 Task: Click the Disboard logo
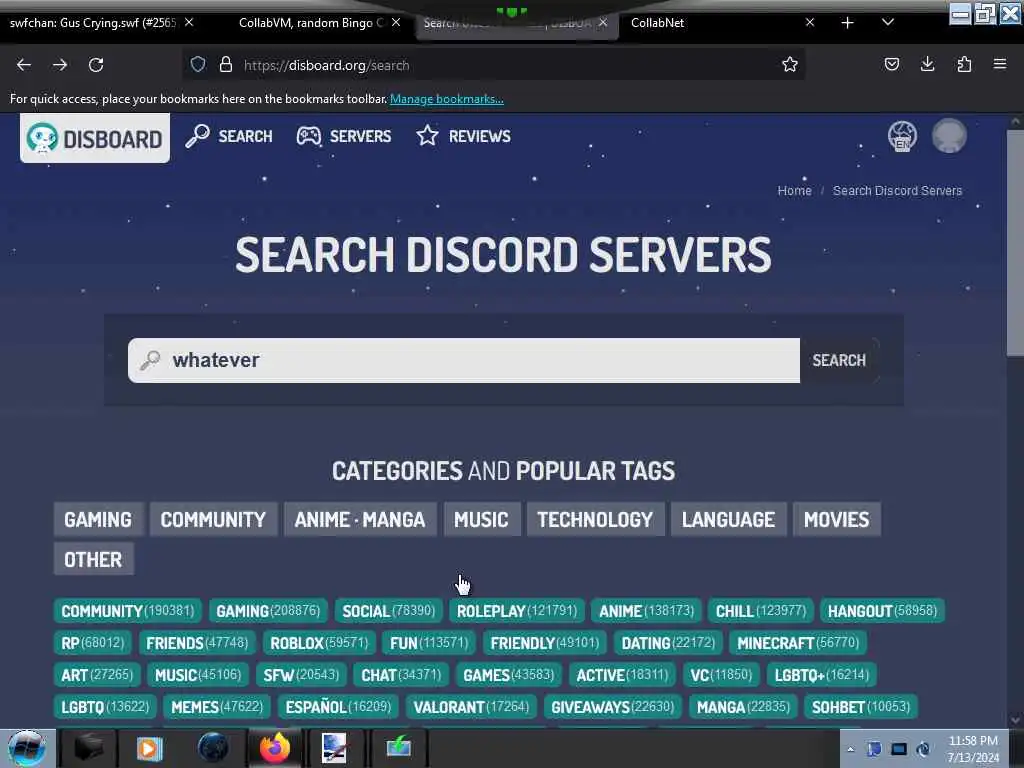pyautogui.click(x=95, y=138)
